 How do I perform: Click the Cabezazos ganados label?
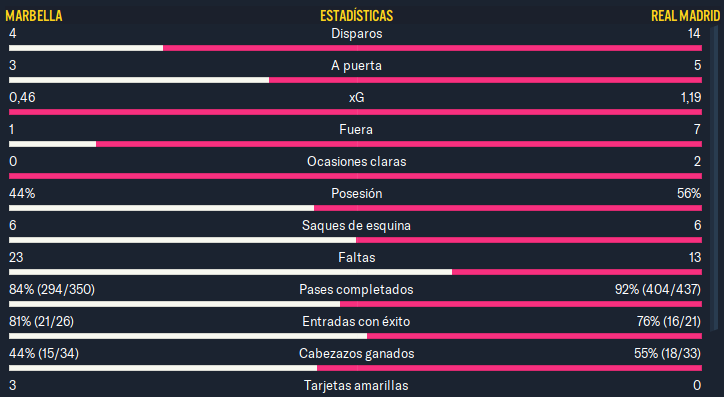356,354
